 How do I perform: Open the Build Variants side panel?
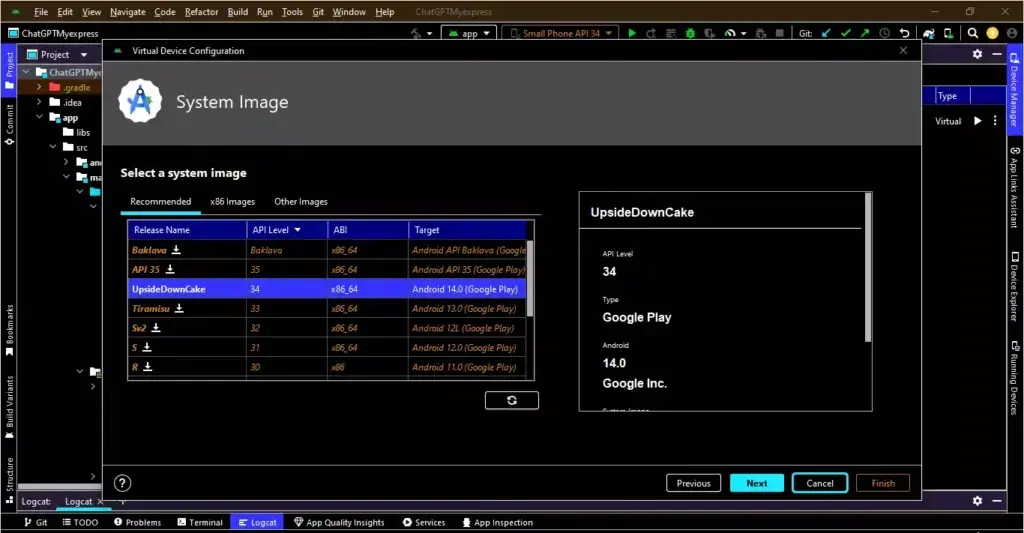9,406
